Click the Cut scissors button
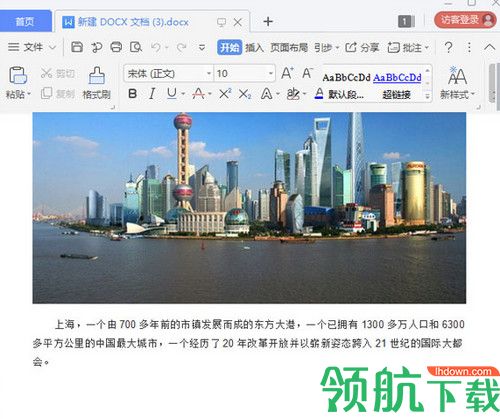The width and height of the screenshot is (500, 419). coord(57,73)
